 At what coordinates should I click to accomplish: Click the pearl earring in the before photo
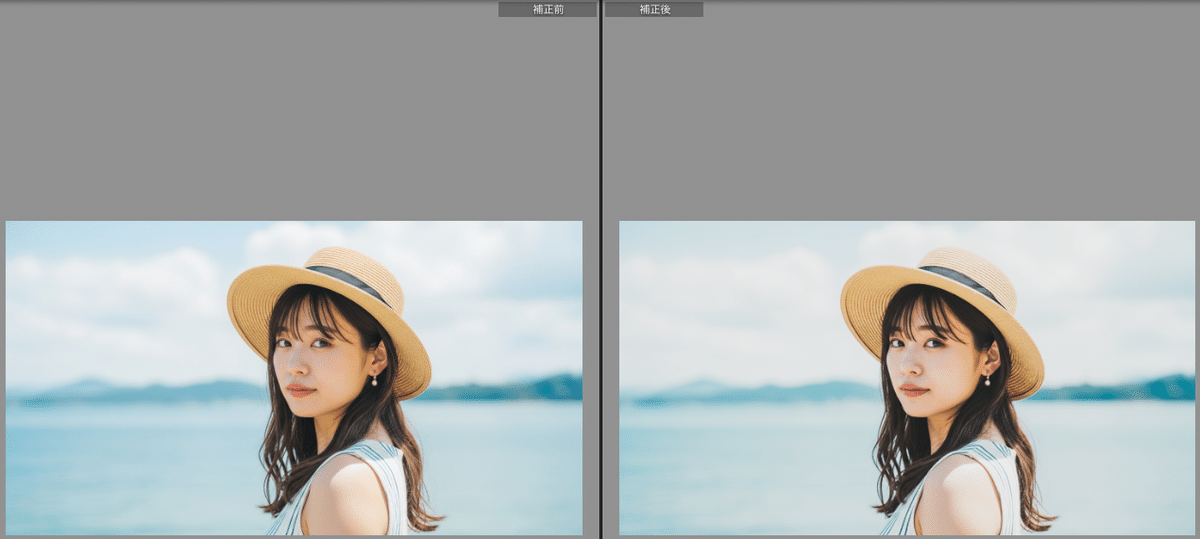374,381
